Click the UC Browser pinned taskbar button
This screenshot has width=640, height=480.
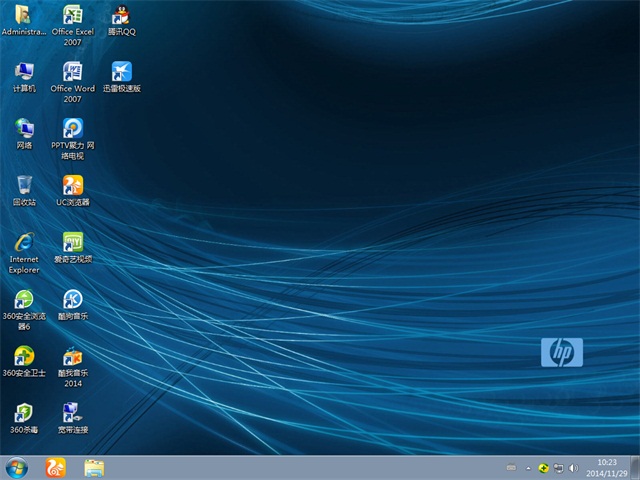(x=55, y=467)
